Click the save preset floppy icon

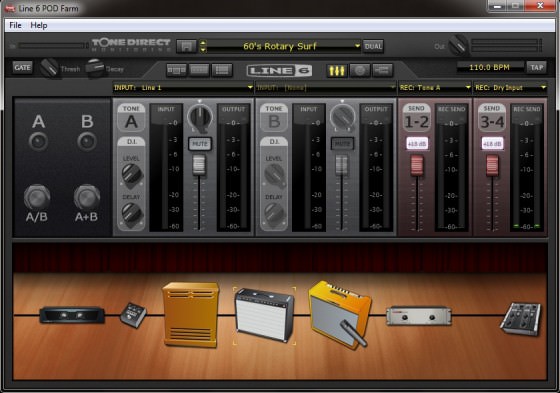pos(186,46)
